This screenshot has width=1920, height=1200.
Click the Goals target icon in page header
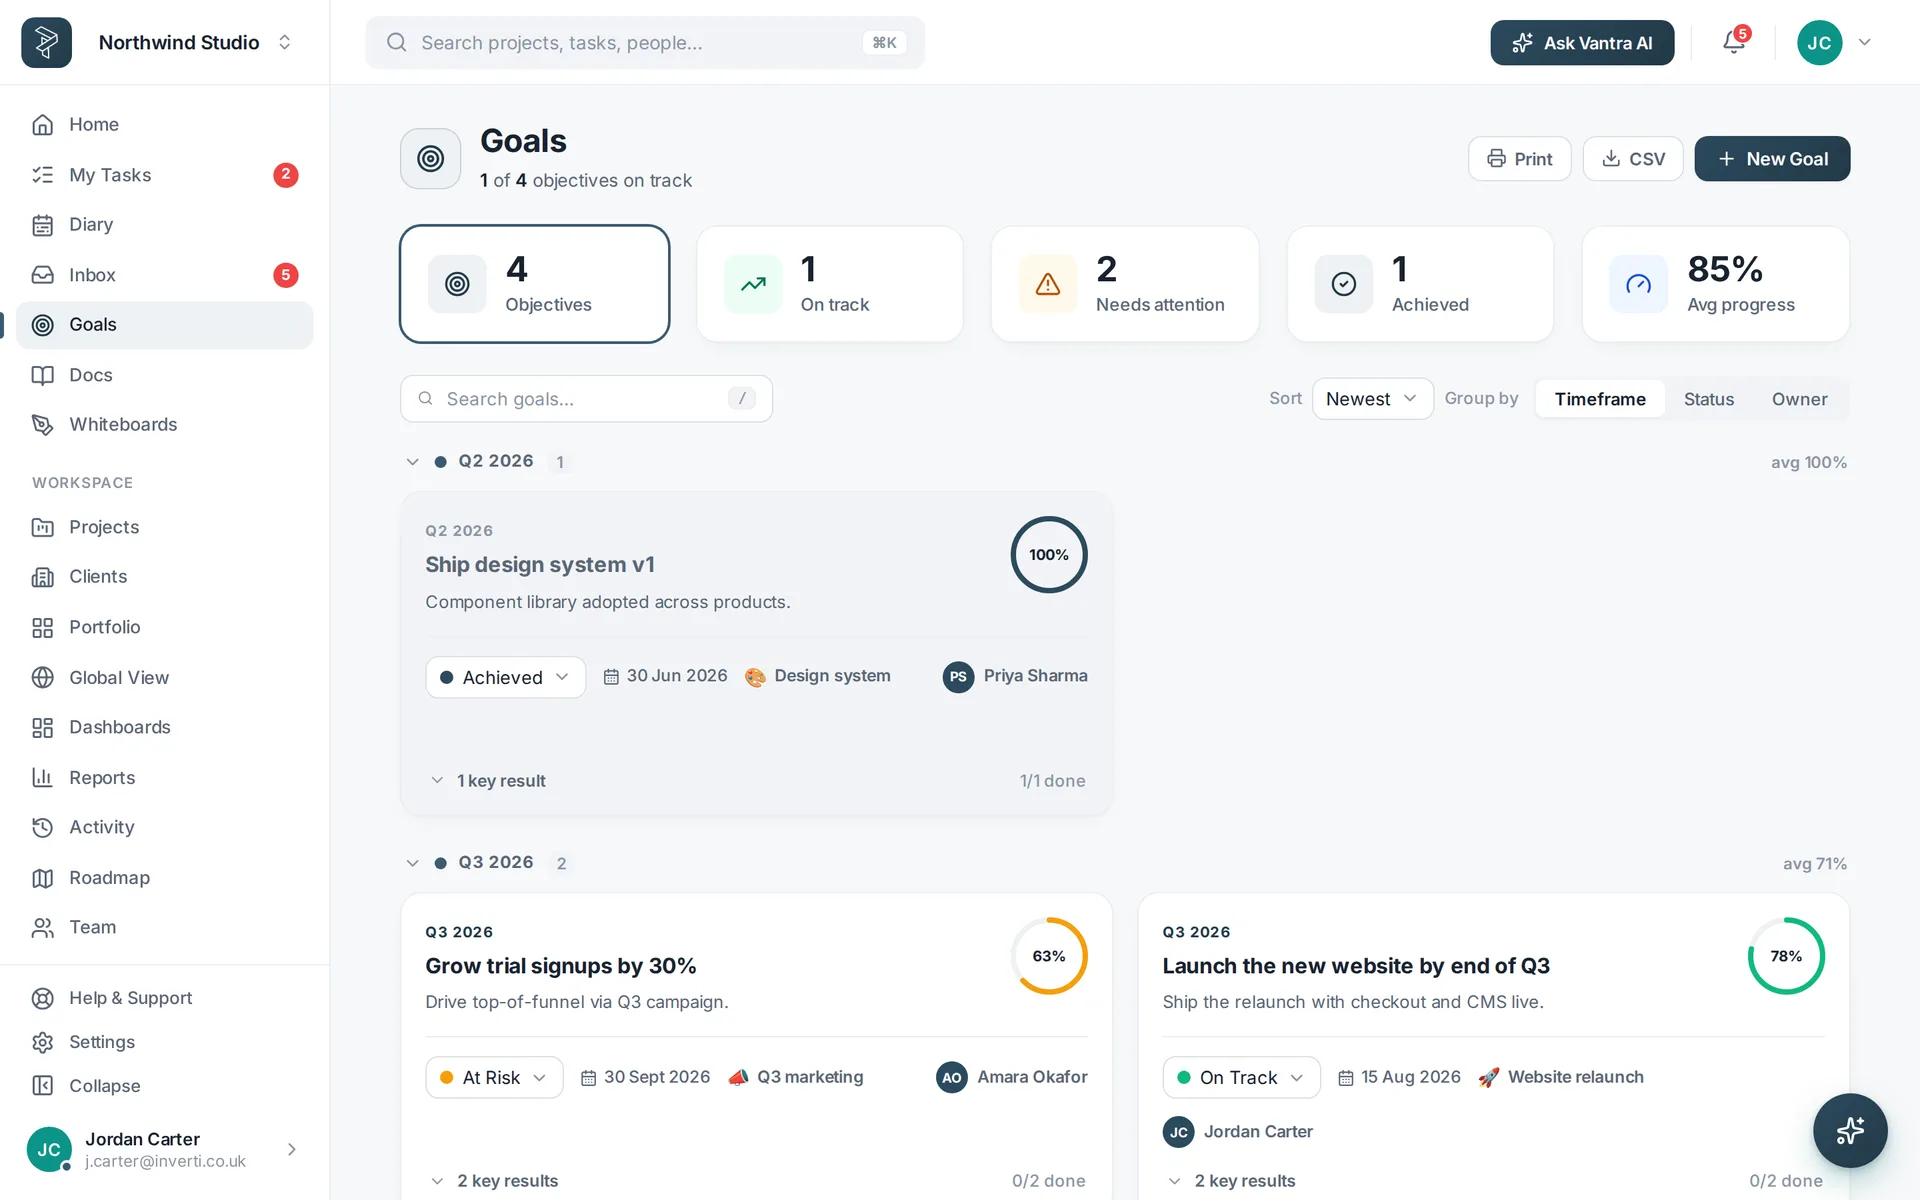(431, 158)
